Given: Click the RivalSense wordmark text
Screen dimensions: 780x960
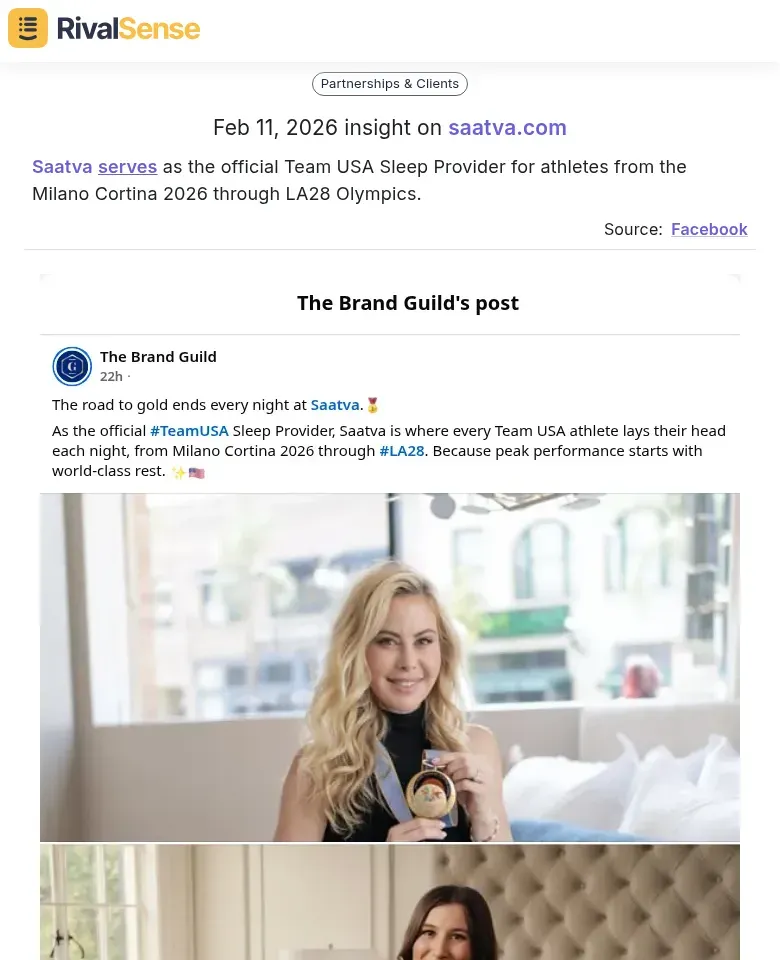Looking at the screenshot, I should click(129, 29).
